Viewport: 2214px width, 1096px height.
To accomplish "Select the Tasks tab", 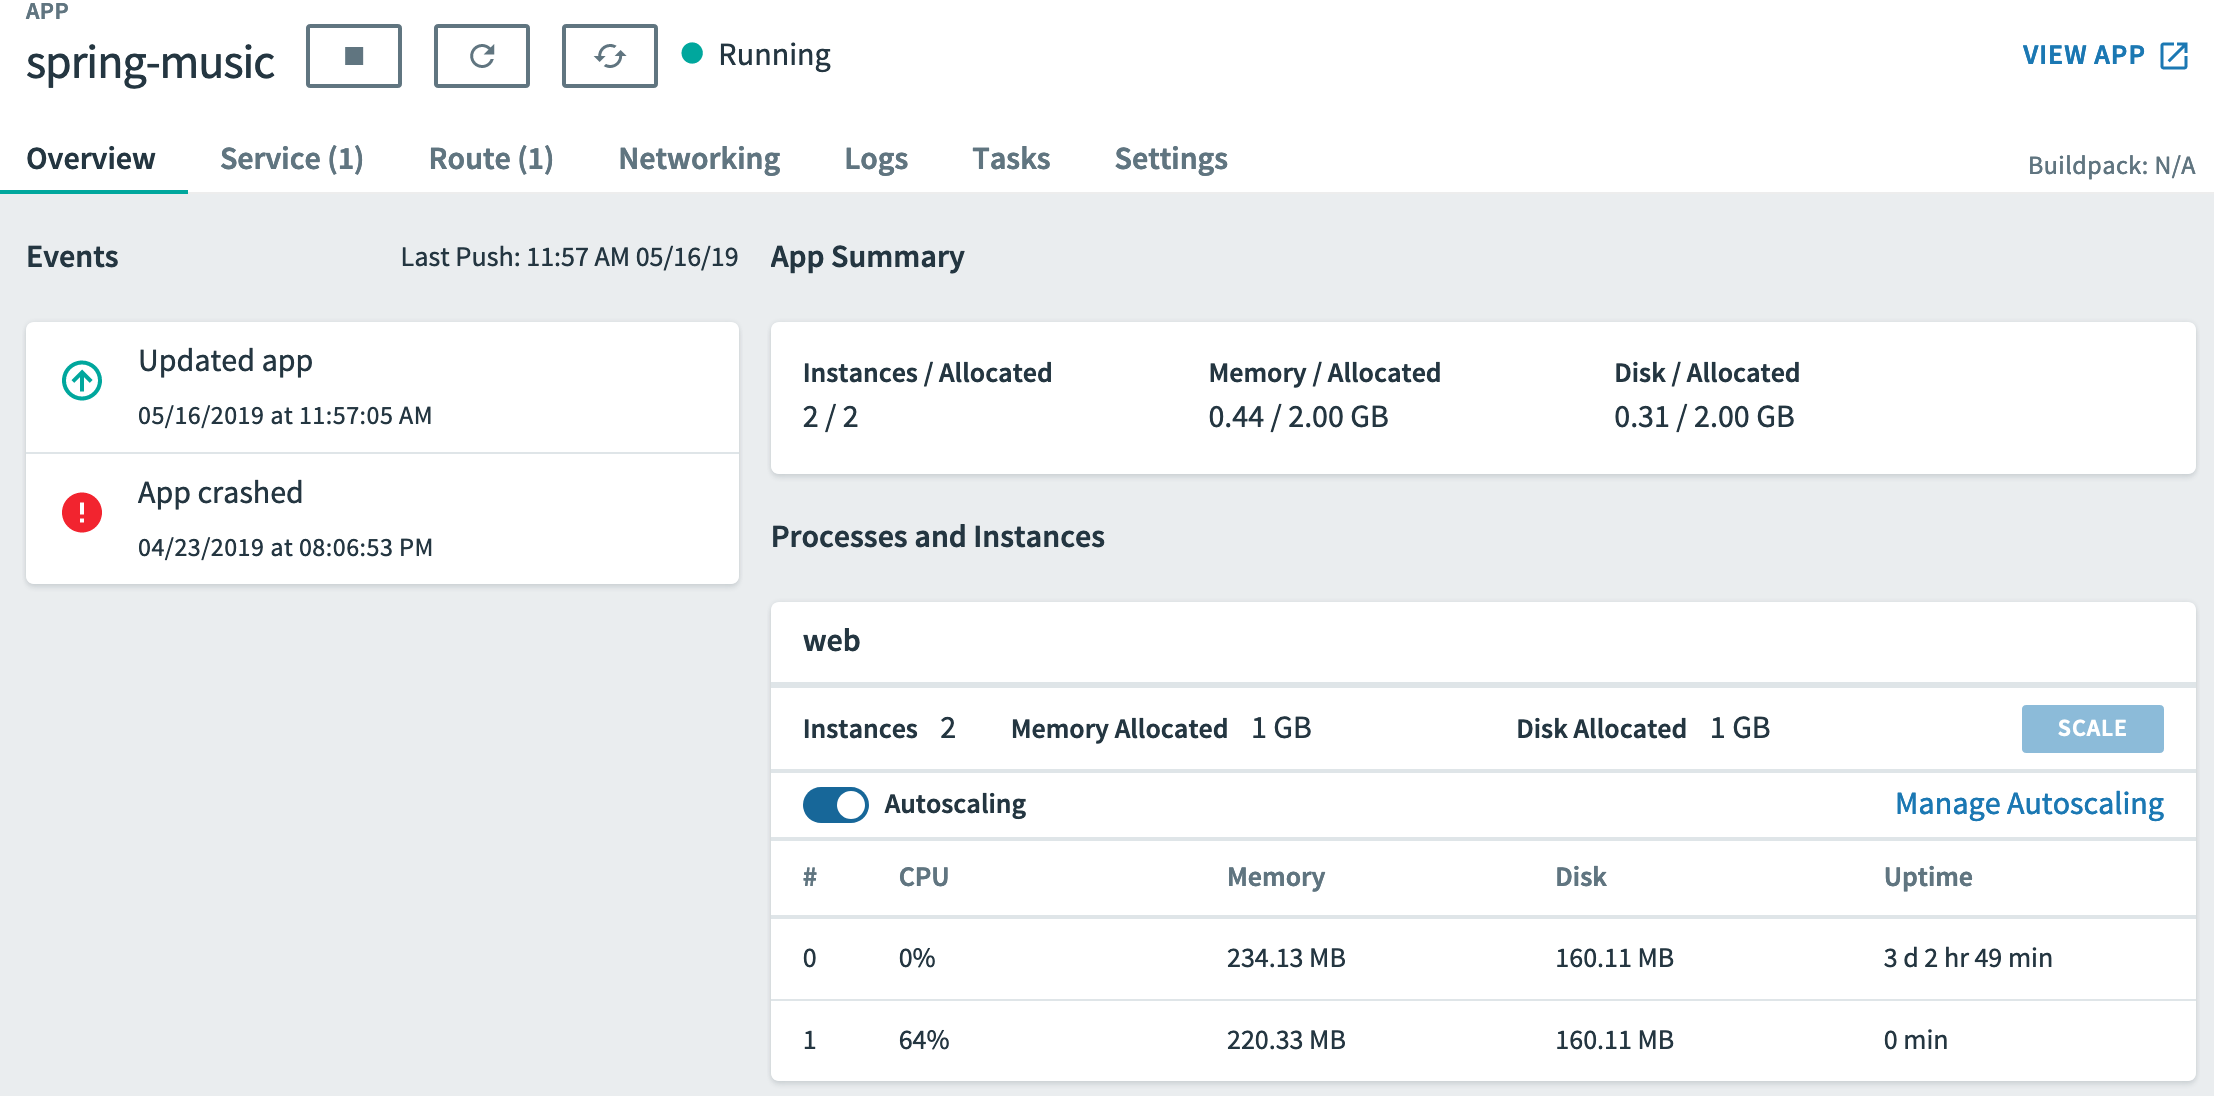I will click(1011, 158).
